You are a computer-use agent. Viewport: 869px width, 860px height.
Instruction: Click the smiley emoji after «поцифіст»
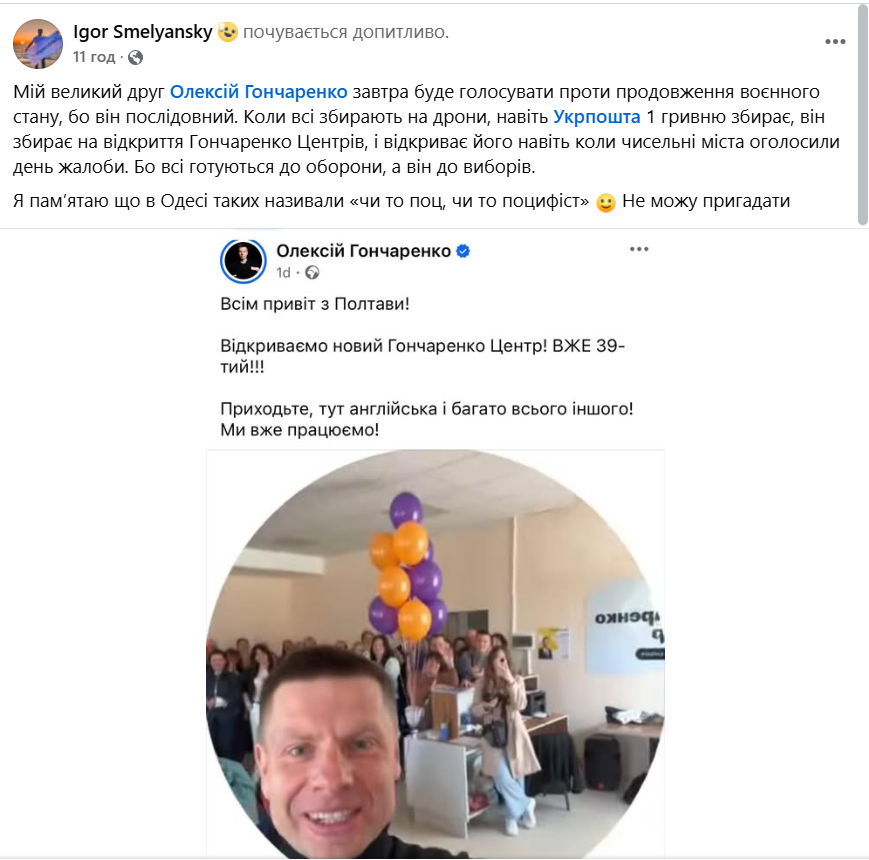click(605, 202)
